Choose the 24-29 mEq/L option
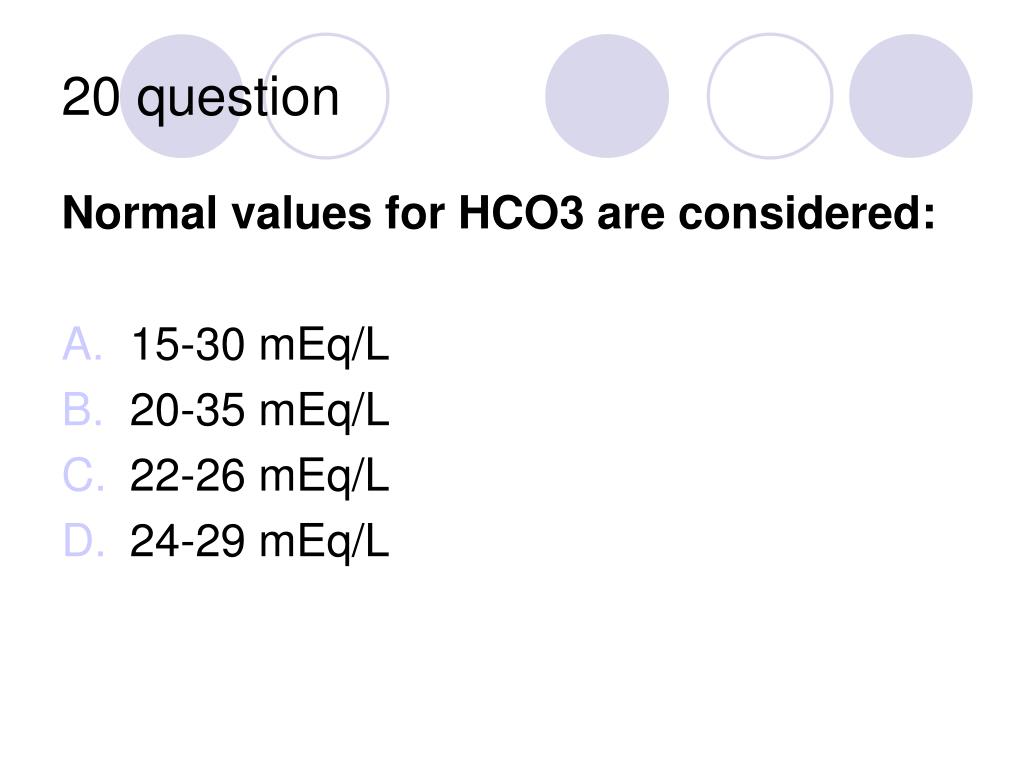Viewport: 1024px width, 768px height. point(259,541)
